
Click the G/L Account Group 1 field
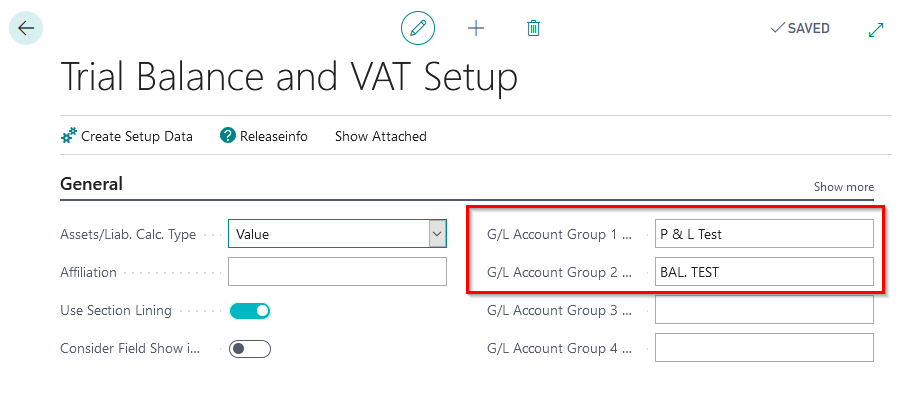pos(764,234)
